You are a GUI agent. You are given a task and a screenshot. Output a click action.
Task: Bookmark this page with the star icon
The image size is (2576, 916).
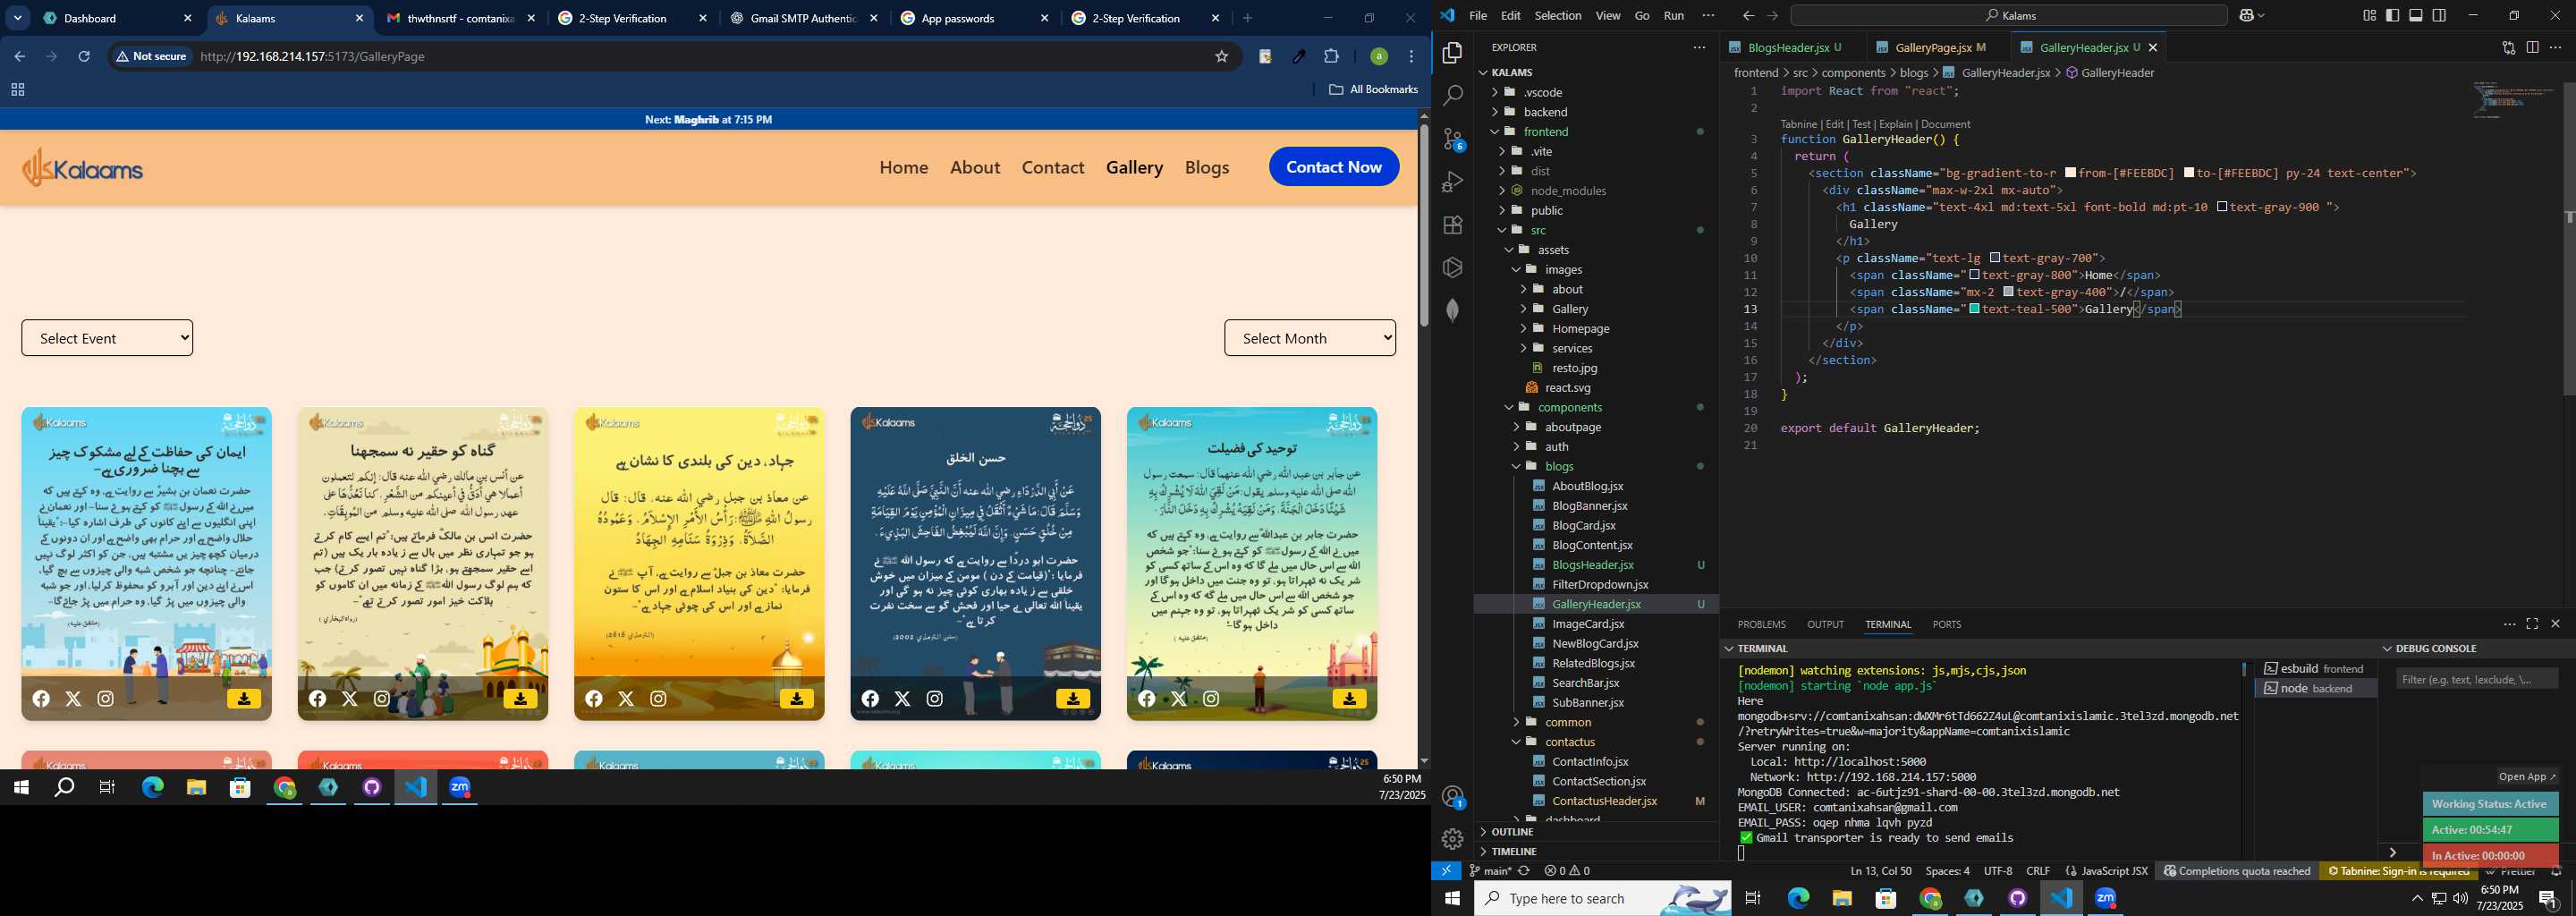click(1221, 56)
